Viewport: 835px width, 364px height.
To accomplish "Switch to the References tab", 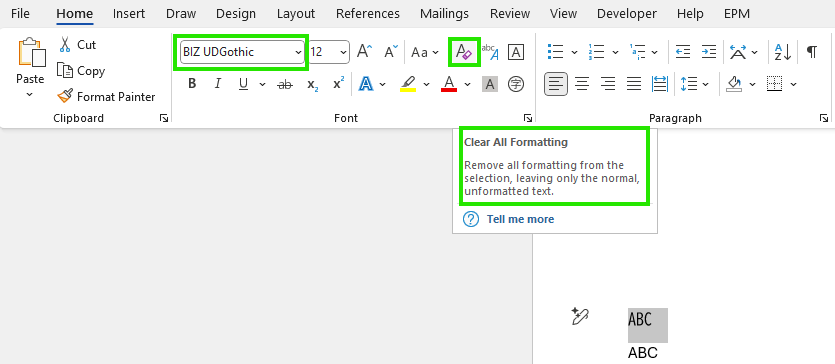I will coord(367,13).
